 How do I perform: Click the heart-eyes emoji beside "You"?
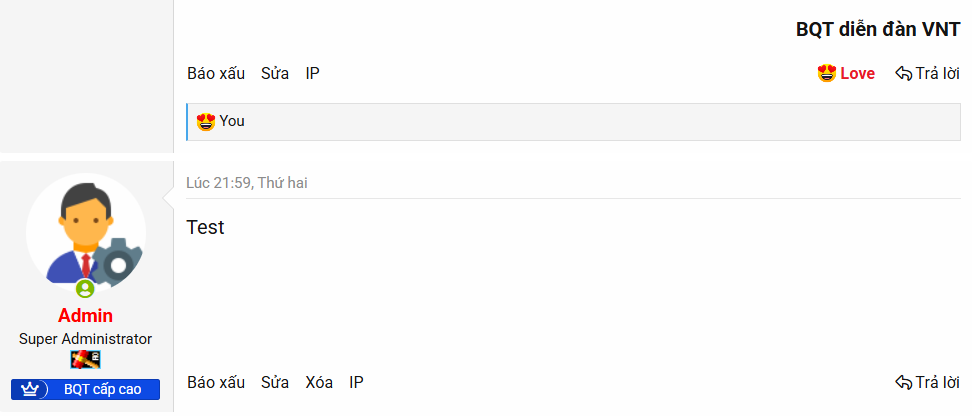point(207,121)
